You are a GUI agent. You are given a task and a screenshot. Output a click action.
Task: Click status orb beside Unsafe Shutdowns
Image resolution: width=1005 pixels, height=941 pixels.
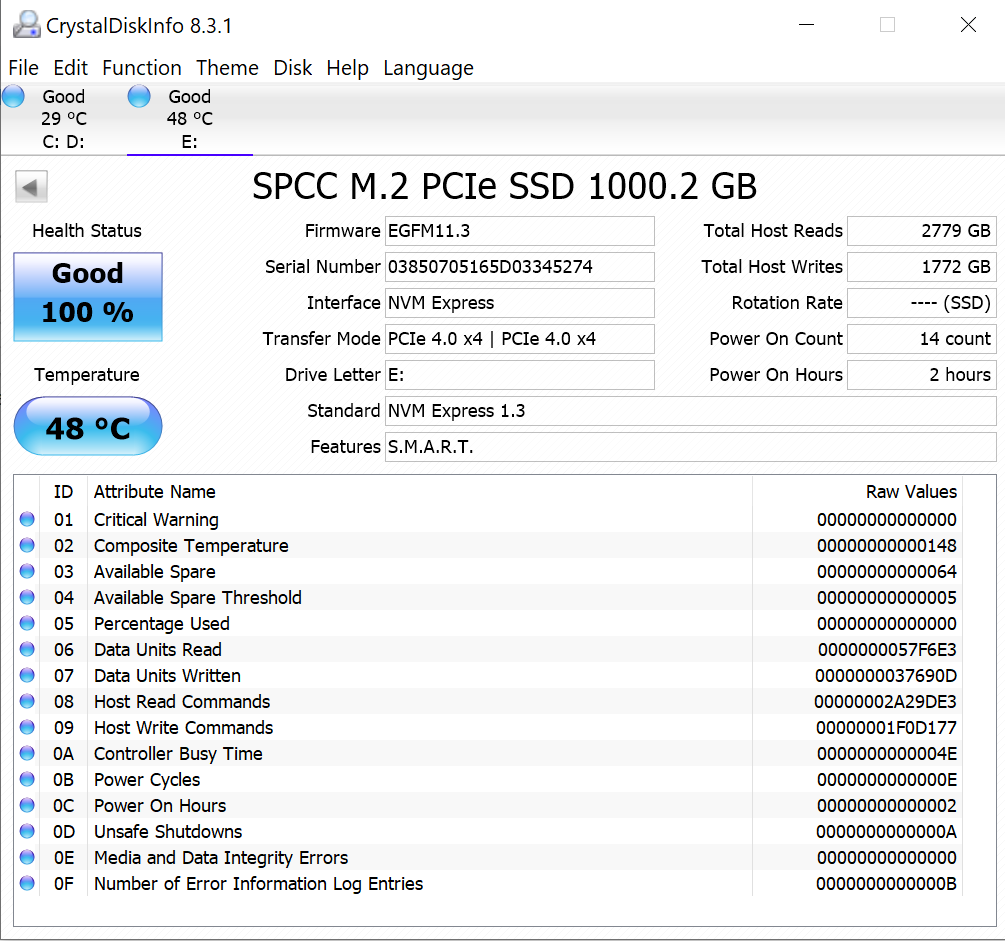point(27,831)
